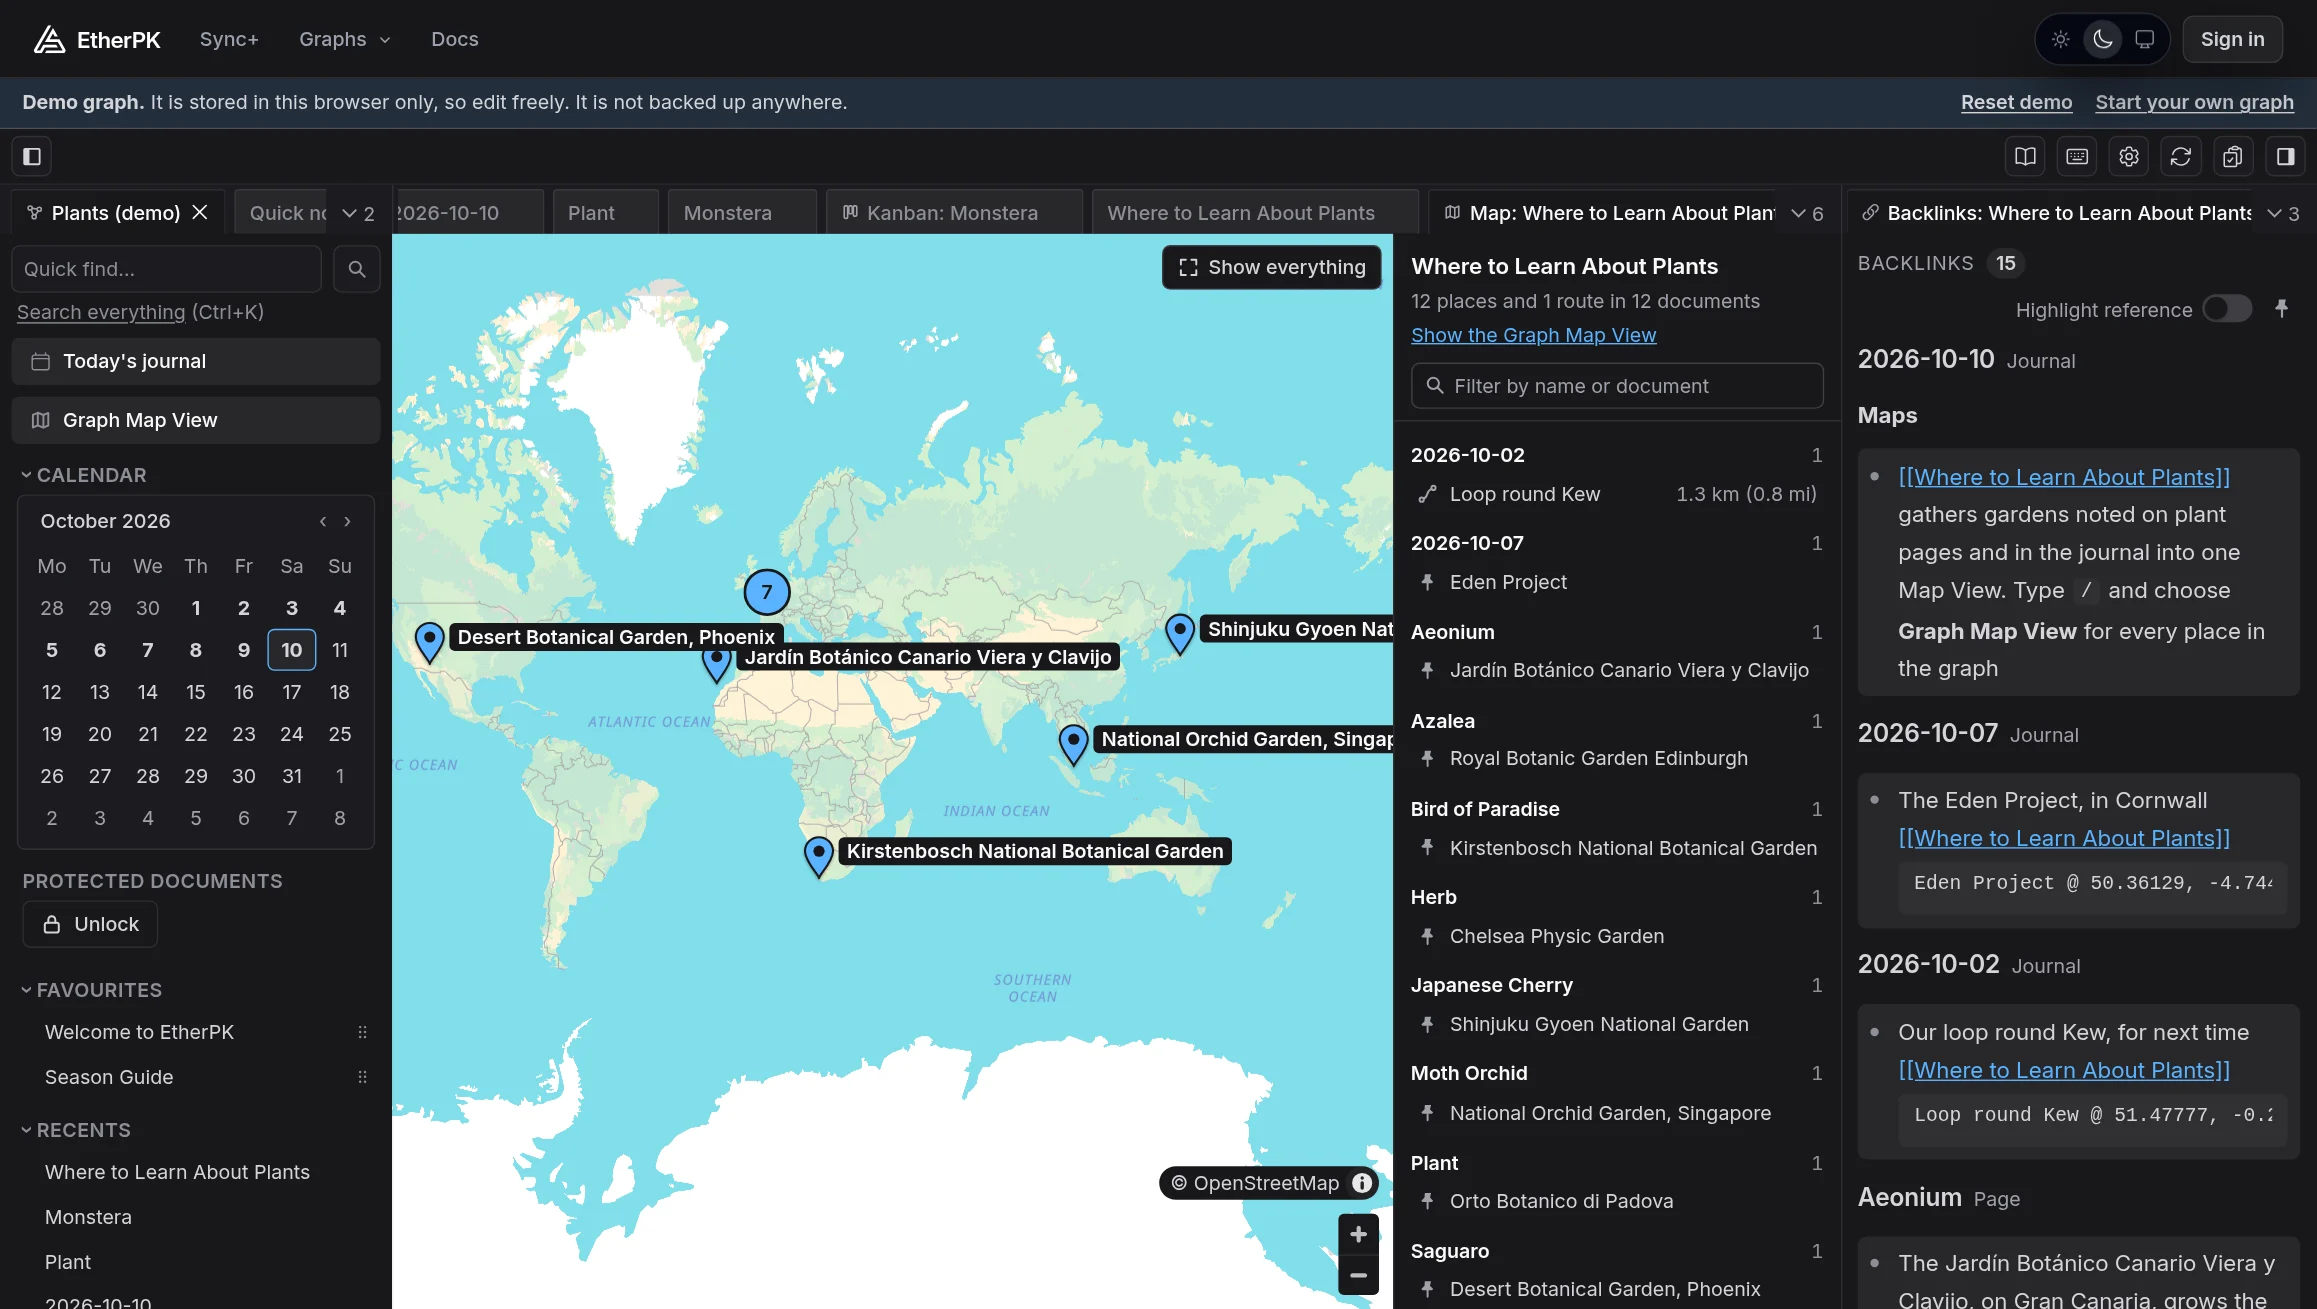Toggle the right sidebar panel icon
Image resolution: width=2317 pixels, height=1309 pixels.
pyautogui.click(x=2285, y=156)
